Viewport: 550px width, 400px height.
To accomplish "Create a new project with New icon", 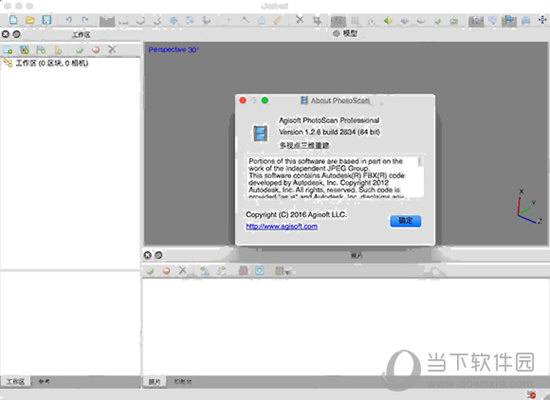I will tap(13, 20).
